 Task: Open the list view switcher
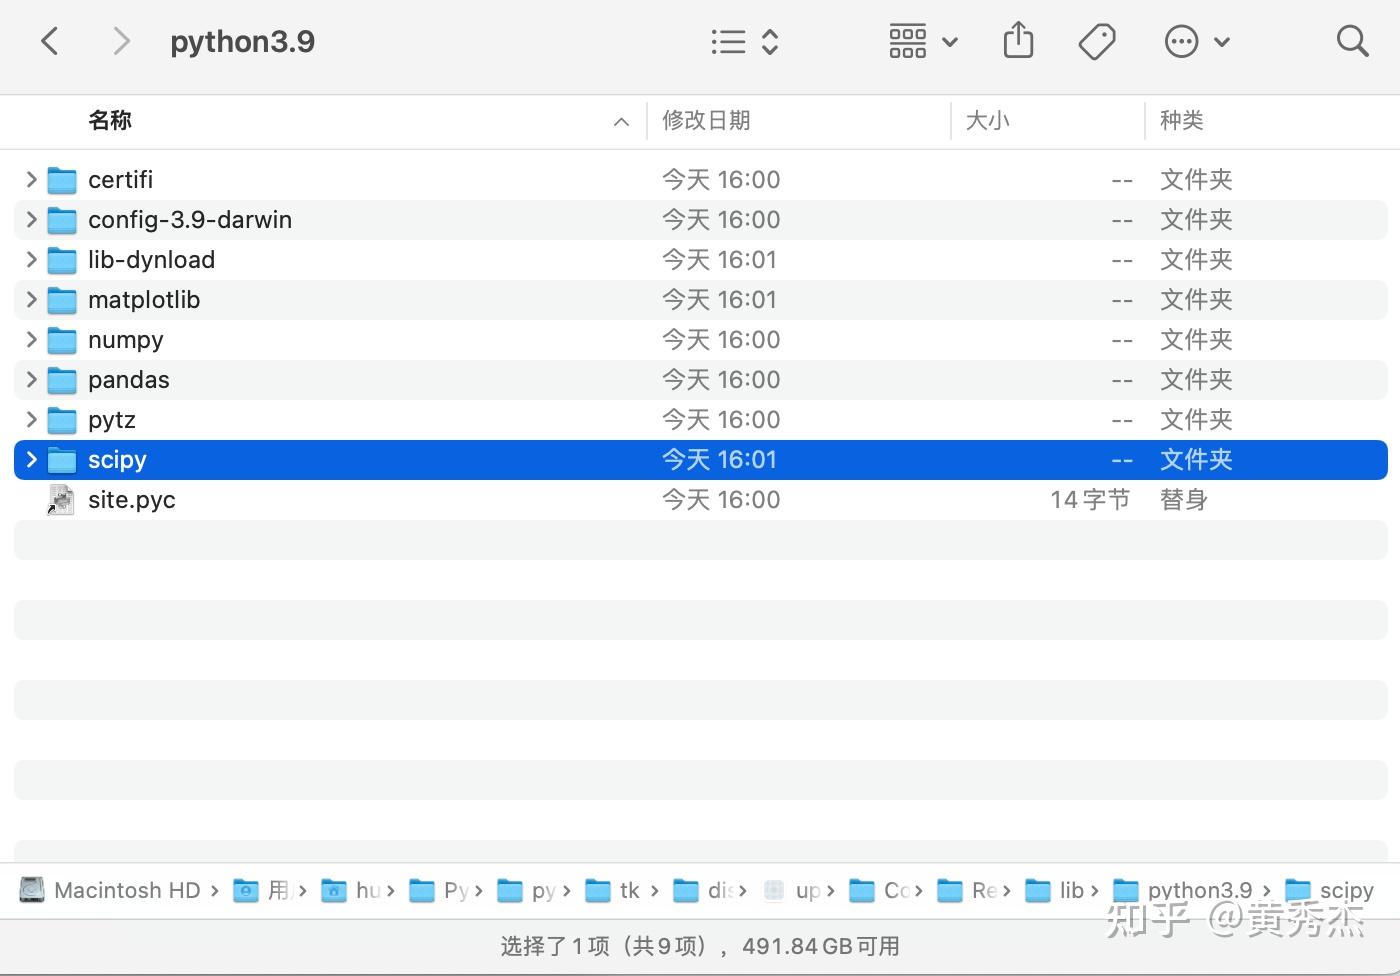pos(745,41)
